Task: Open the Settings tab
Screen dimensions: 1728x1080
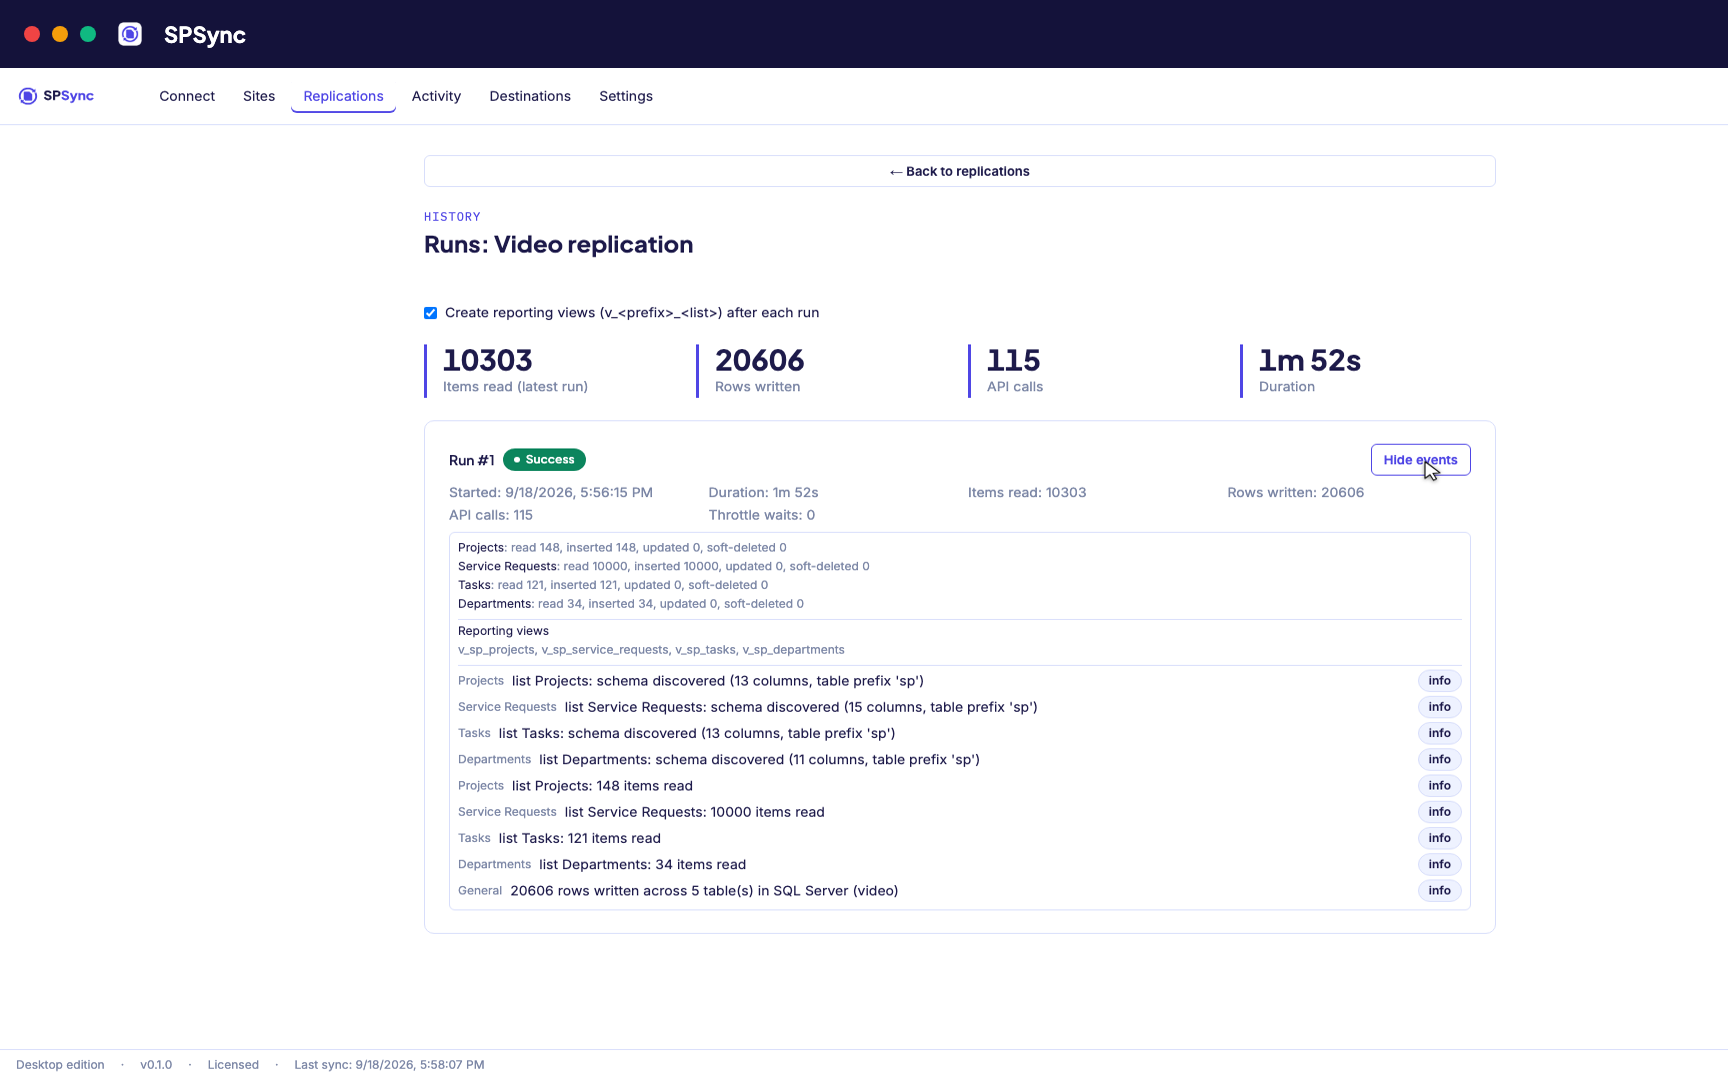Action: pos(626,96)
